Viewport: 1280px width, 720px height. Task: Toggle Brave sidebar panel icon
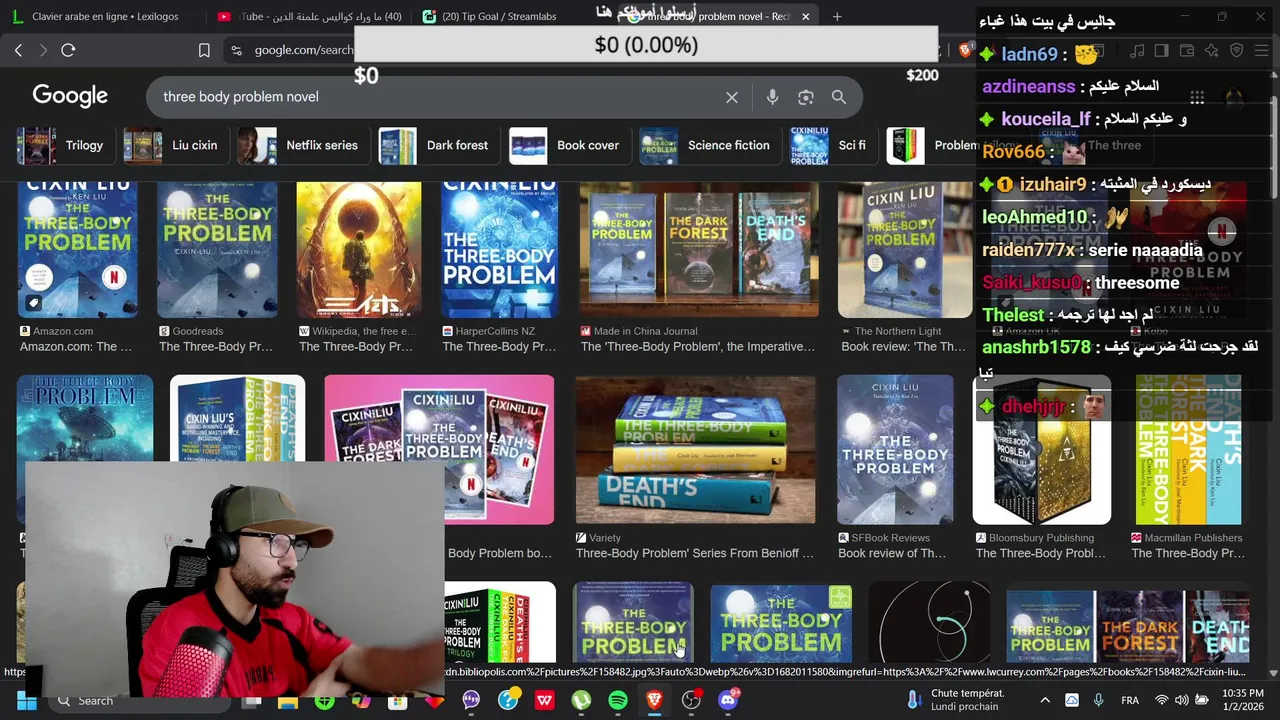pyautogui.click(x=1161, y=50)
